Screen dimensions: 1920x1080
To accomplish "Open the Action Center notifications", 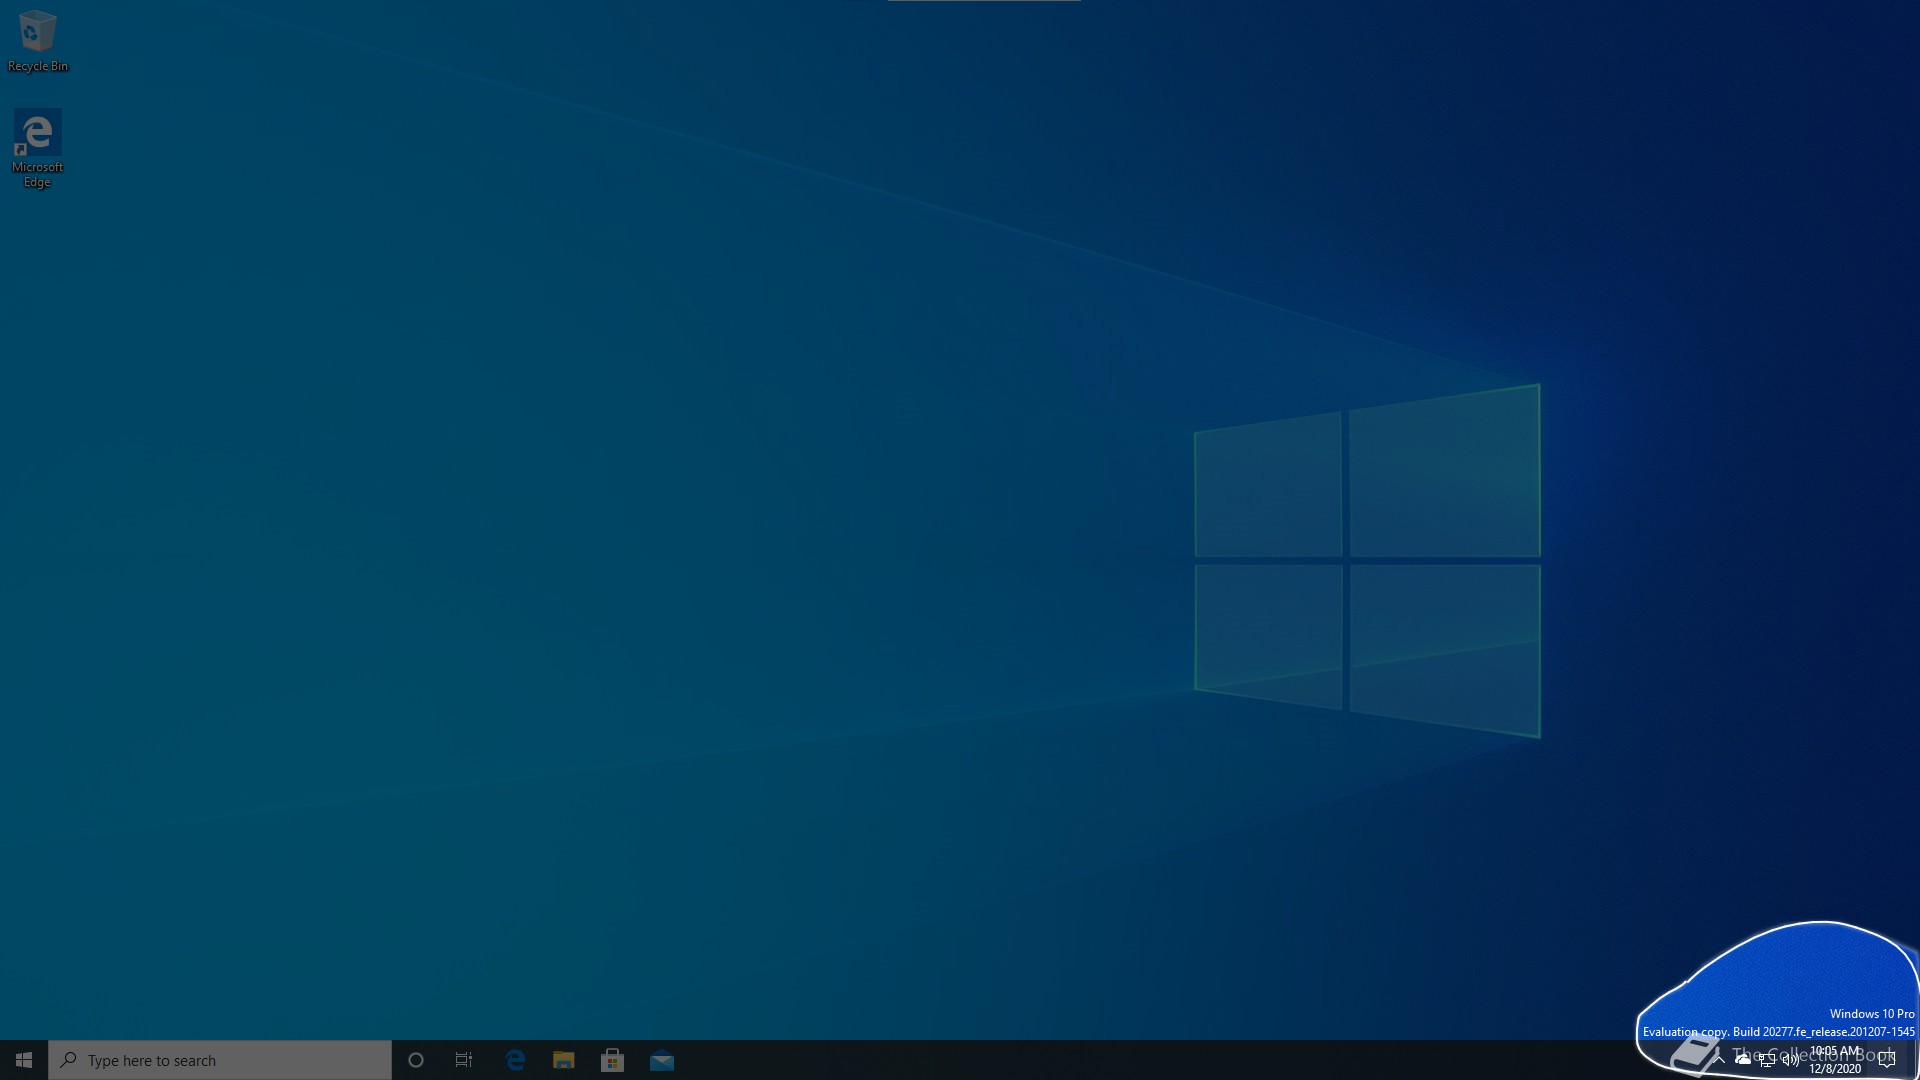I will [x=1888, y=1060].
